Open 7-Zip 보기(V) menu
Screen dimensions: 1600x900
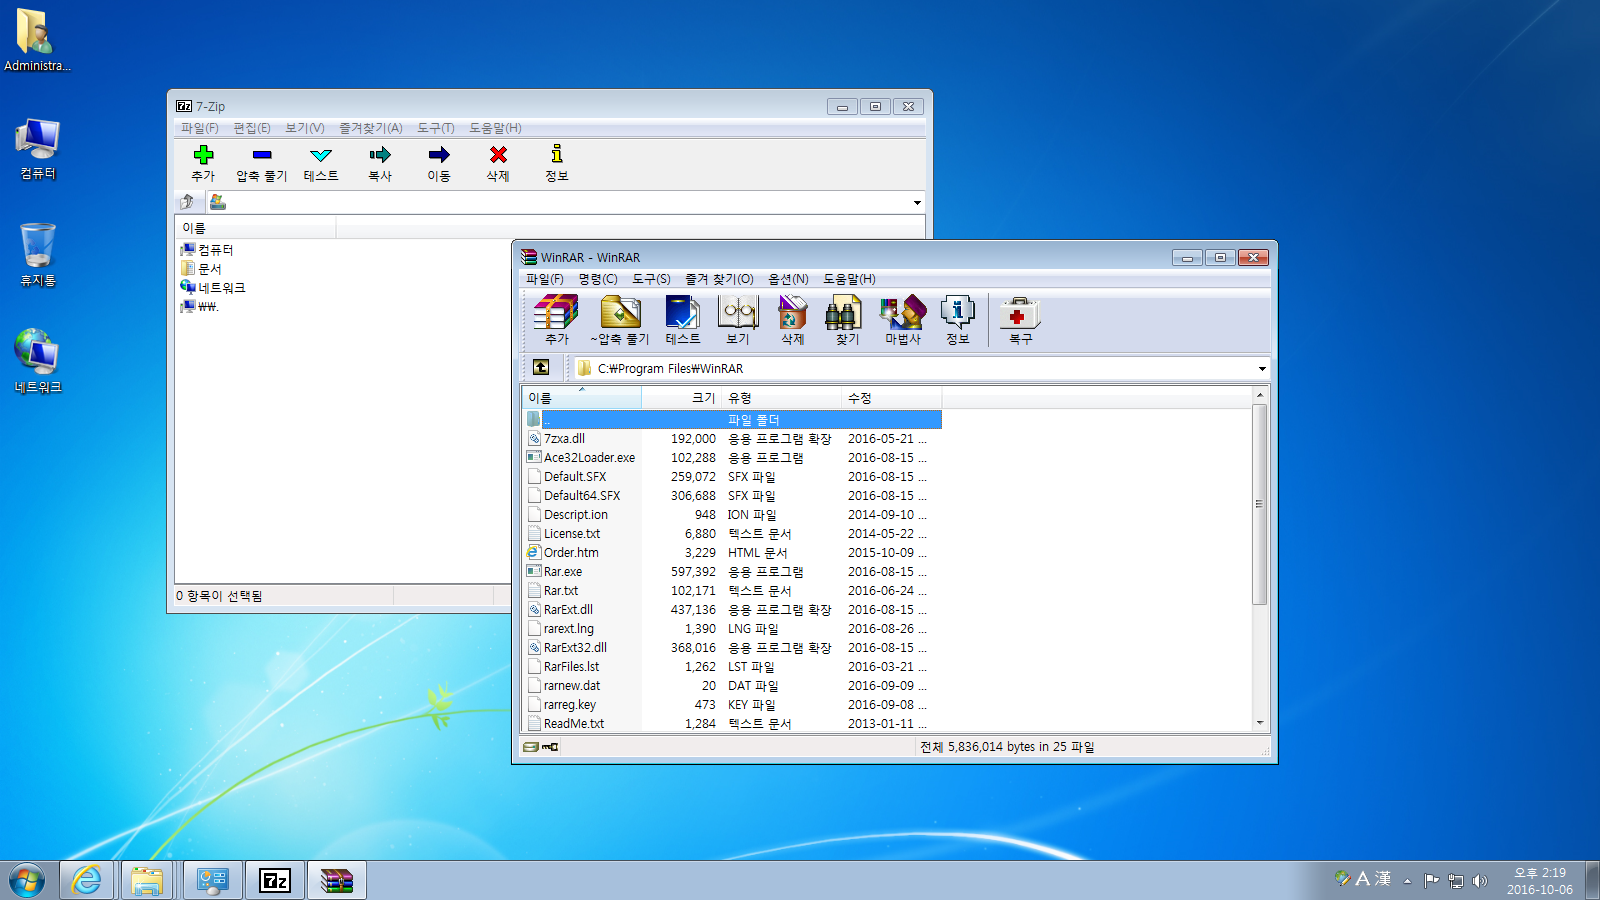[x=305, y=128]
